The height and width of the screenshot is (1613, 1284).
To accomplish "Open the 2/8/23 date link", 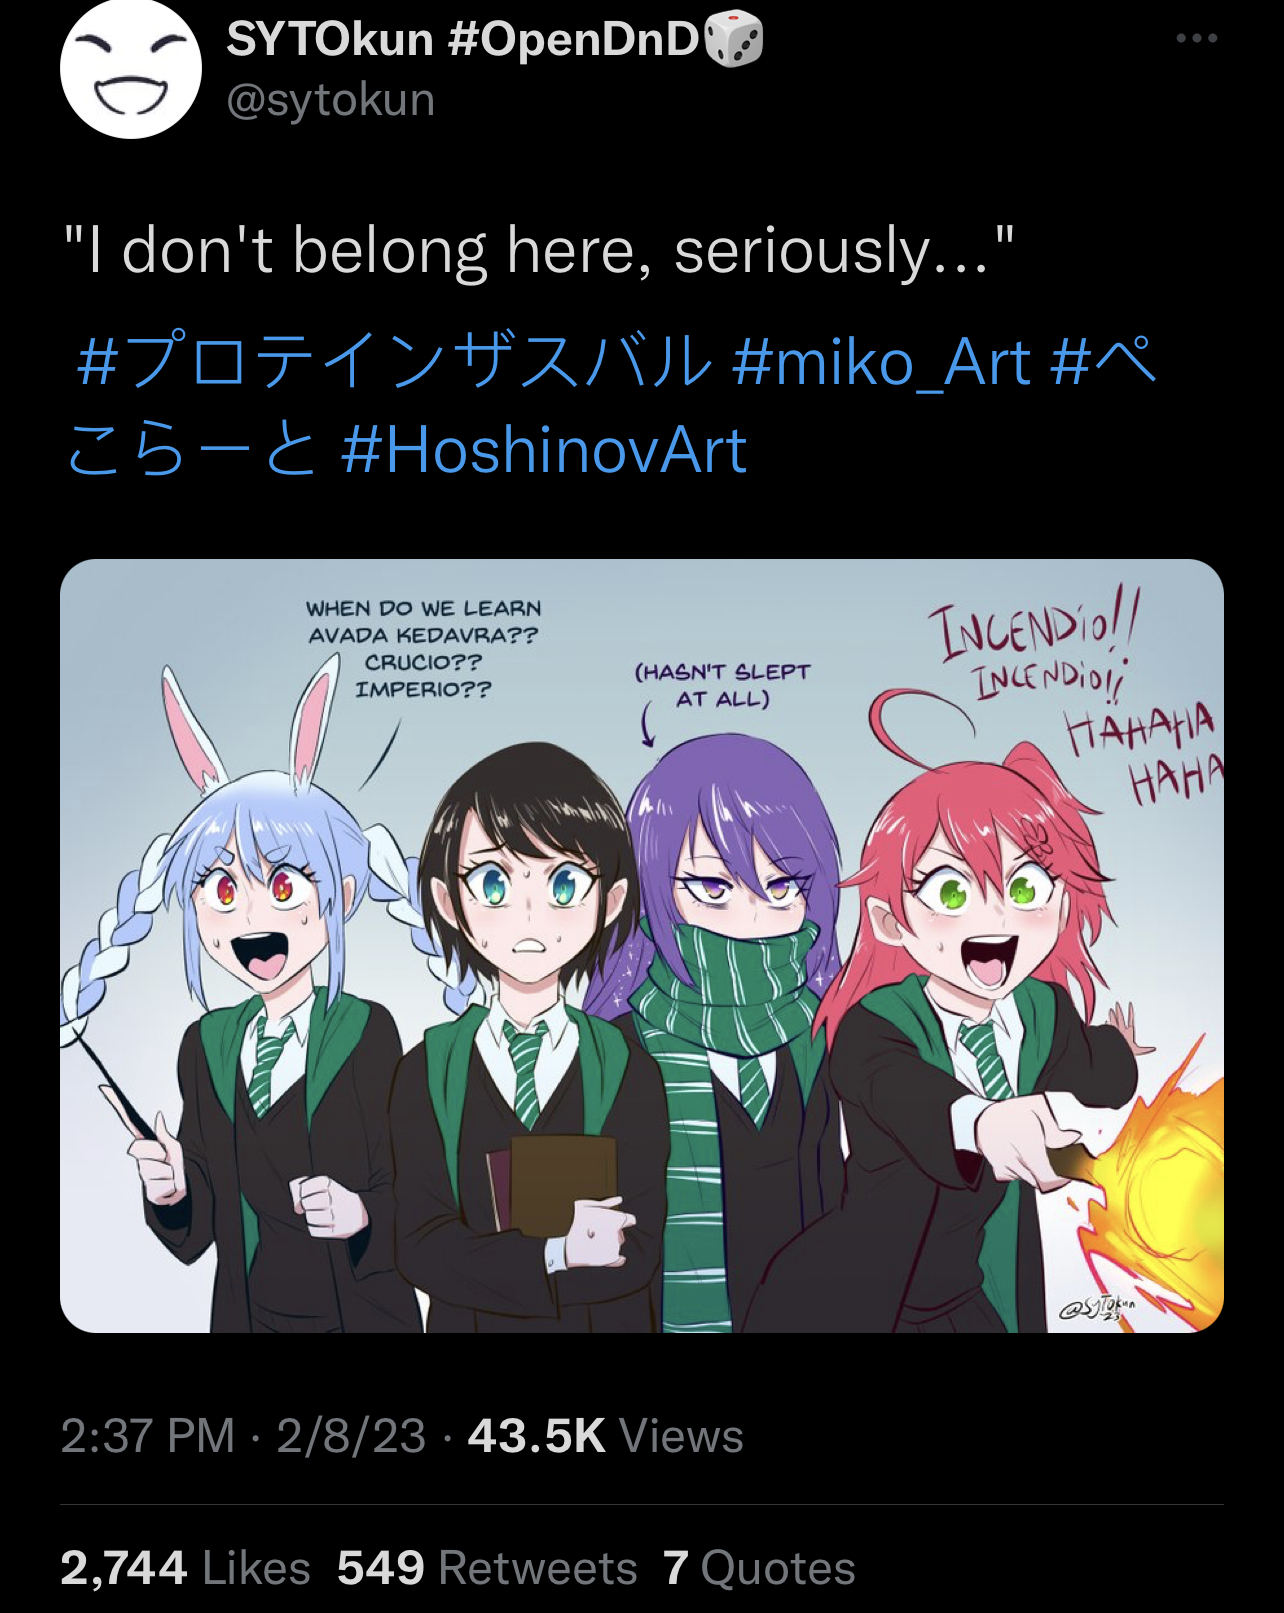I will [x=351, y=1436].
